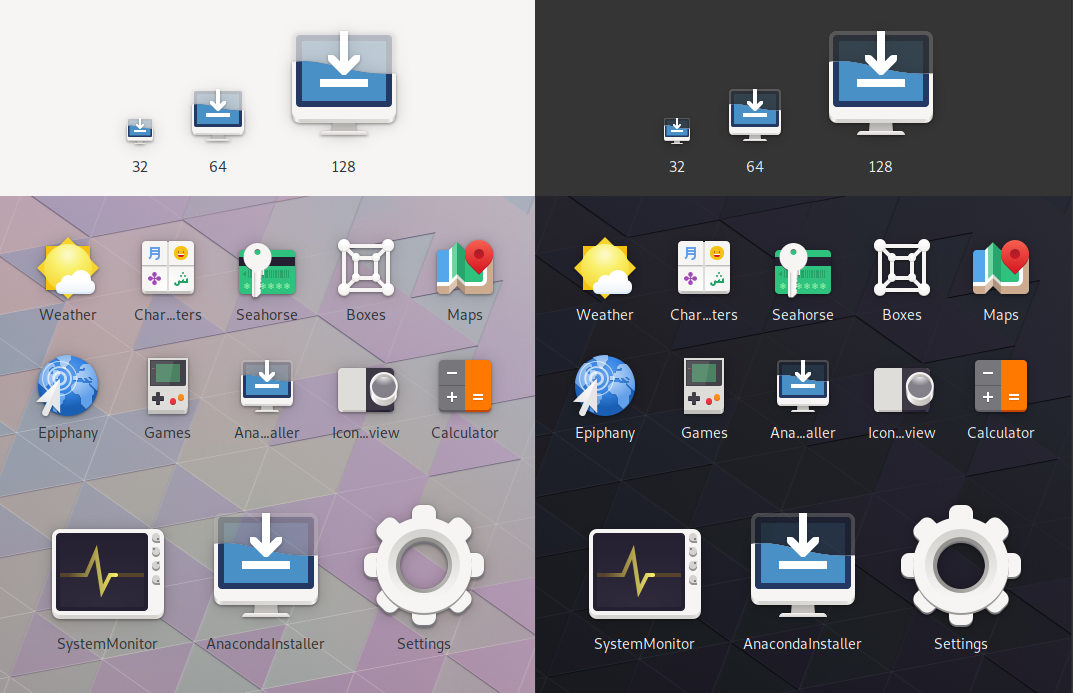Screen dimensions: 1073x693
Task: Open large AnacondaInstaller icon in the dark panel
Action: pos(803,565)
